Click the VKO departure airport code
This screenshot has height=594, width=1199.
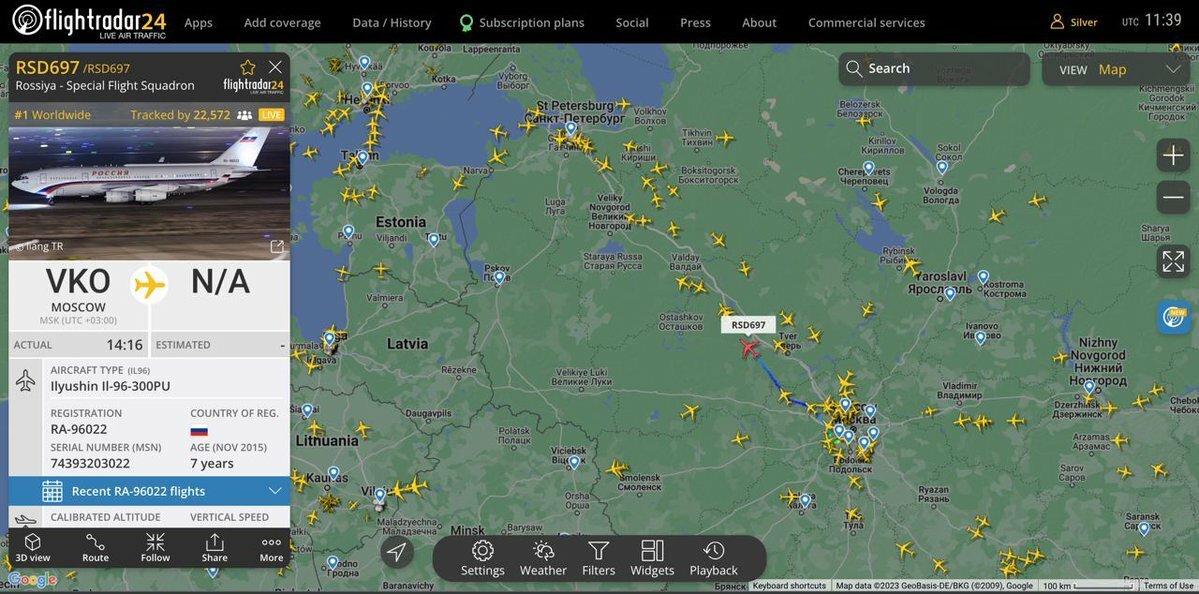(78, 281)
